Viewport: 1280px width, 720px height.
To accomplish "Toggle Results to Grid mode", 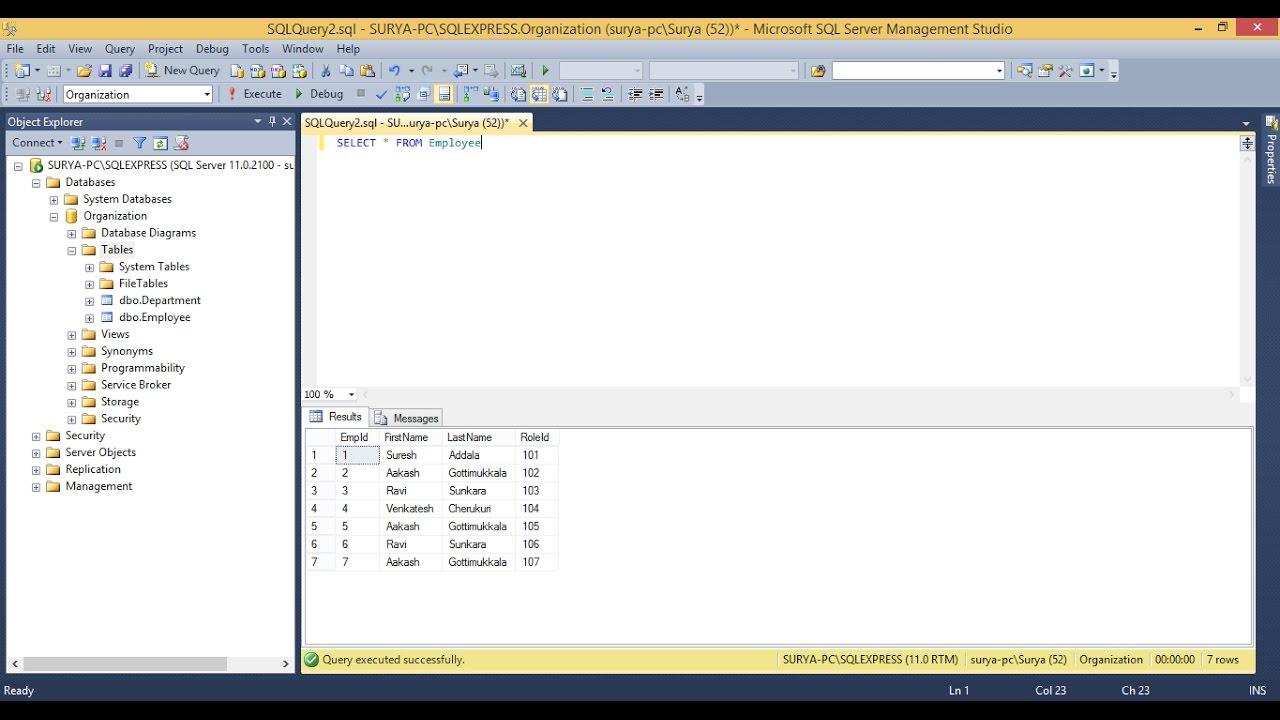I will [x=539, y=94].
